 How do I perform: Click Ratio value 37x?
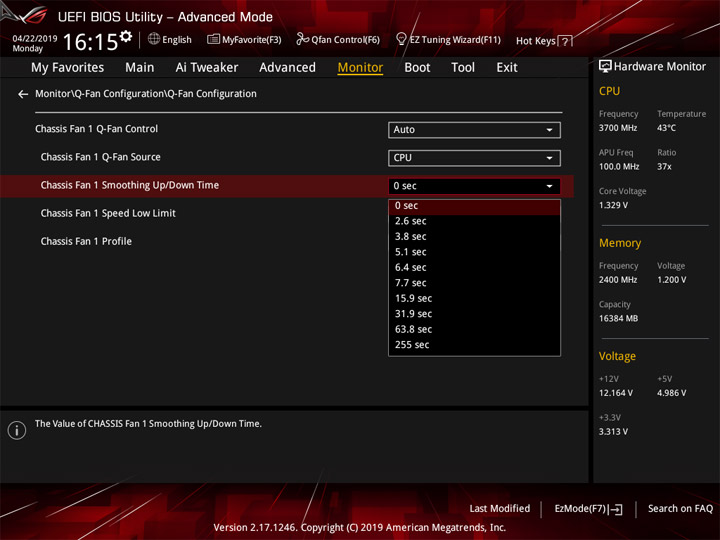(664, 167)
